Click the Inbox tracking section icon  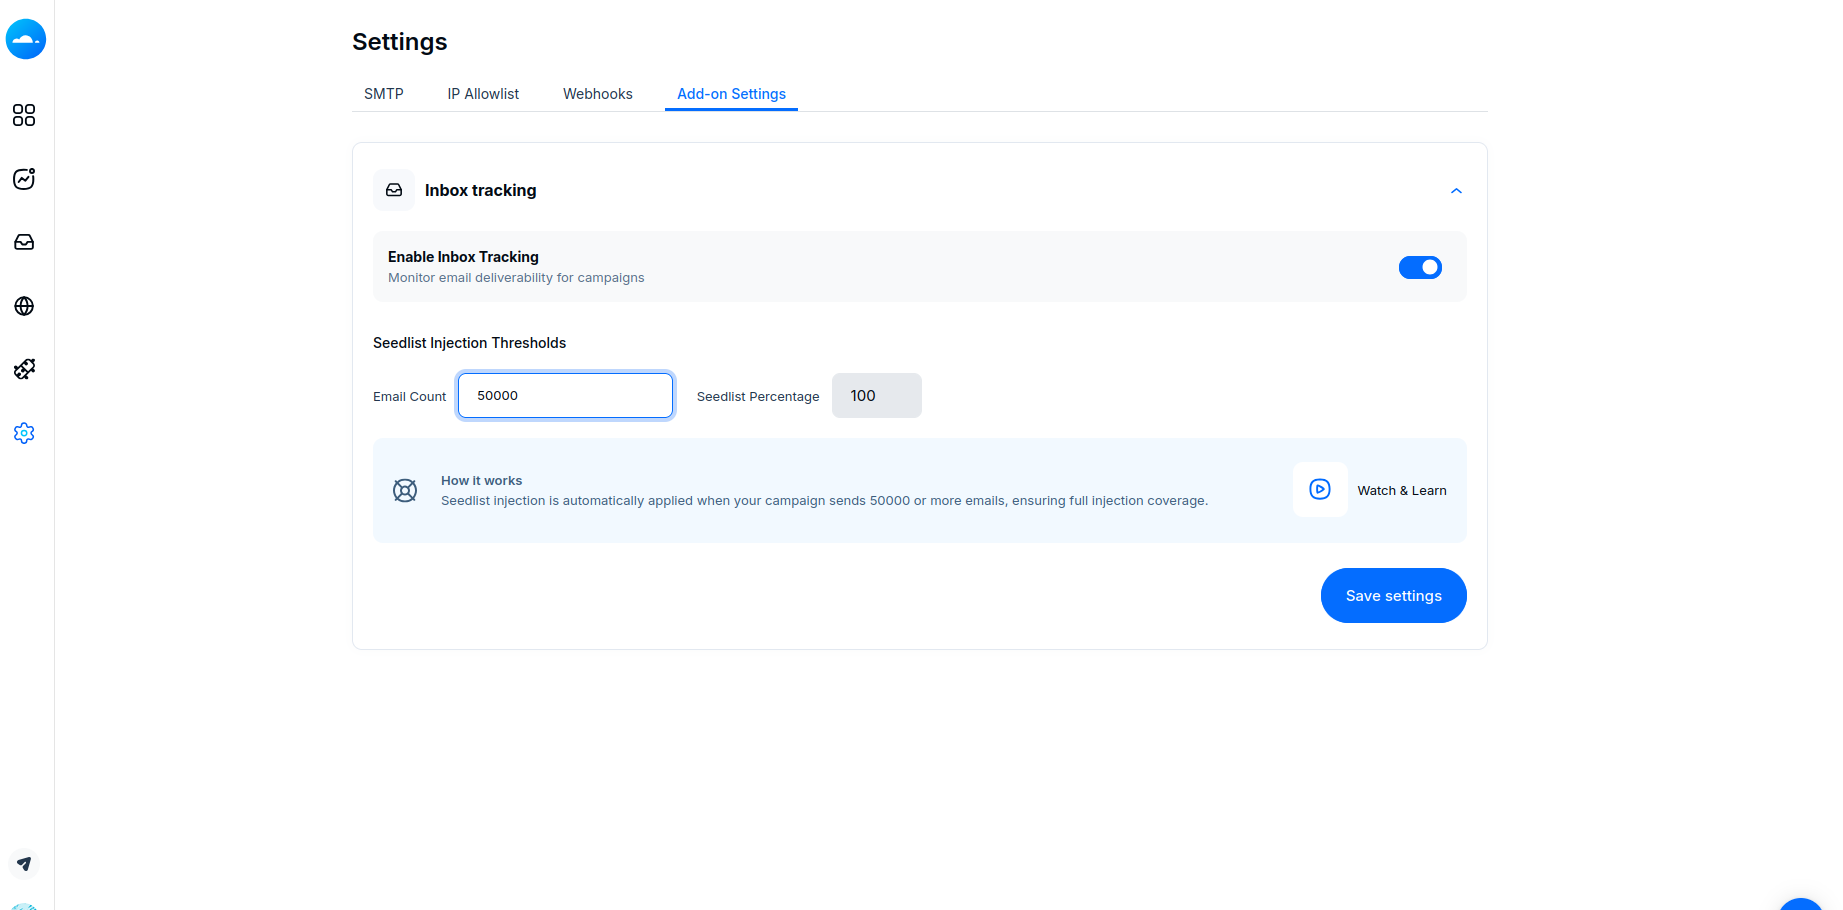point(394,190)
